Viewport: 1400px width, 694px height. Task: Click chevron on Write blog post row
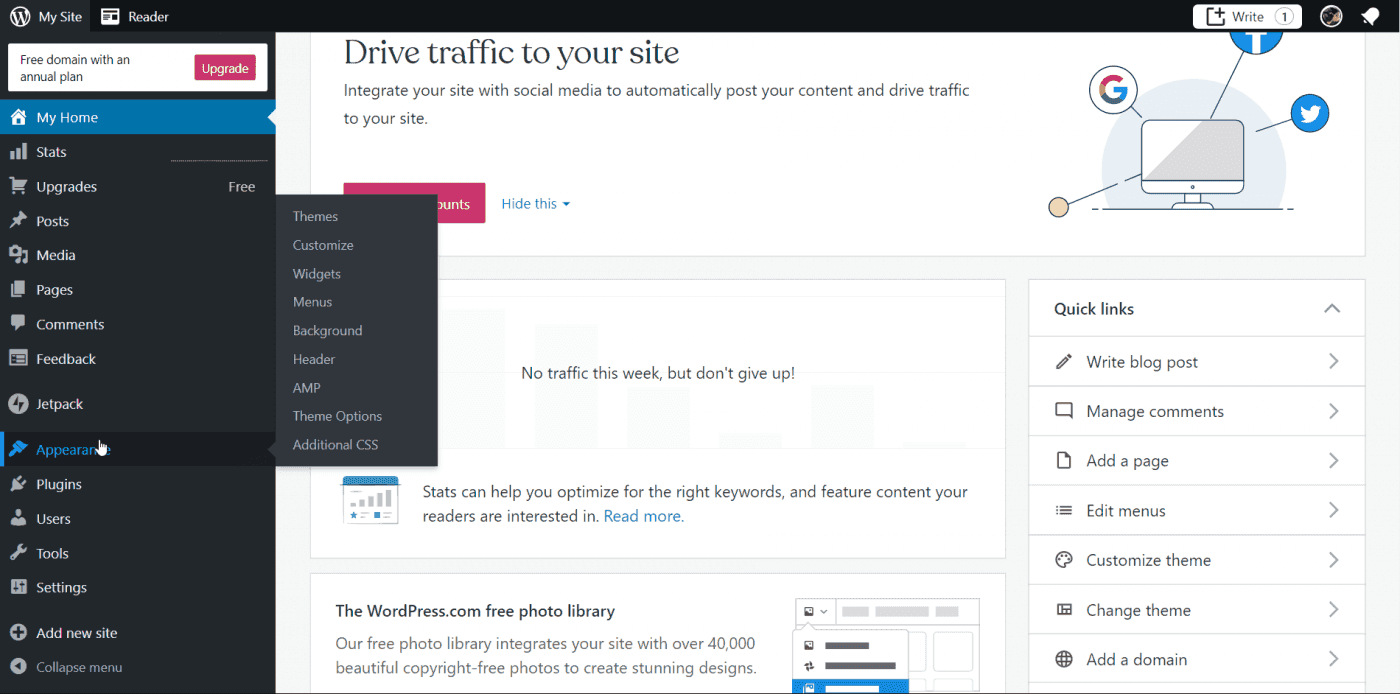pos(1333,362)
